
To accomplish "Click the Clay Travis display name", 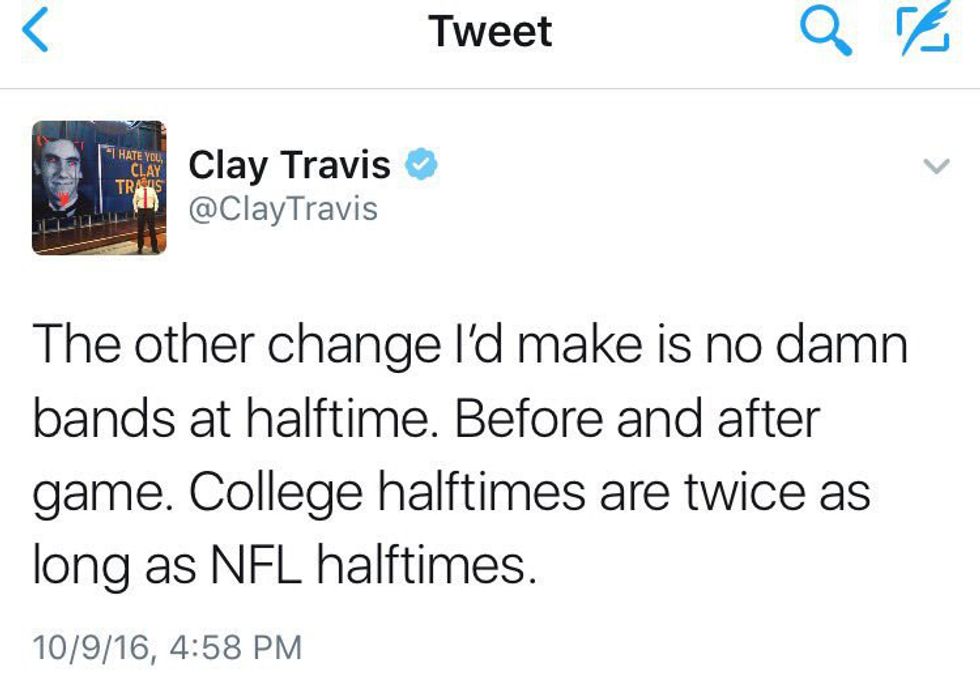I will point(289,165).
